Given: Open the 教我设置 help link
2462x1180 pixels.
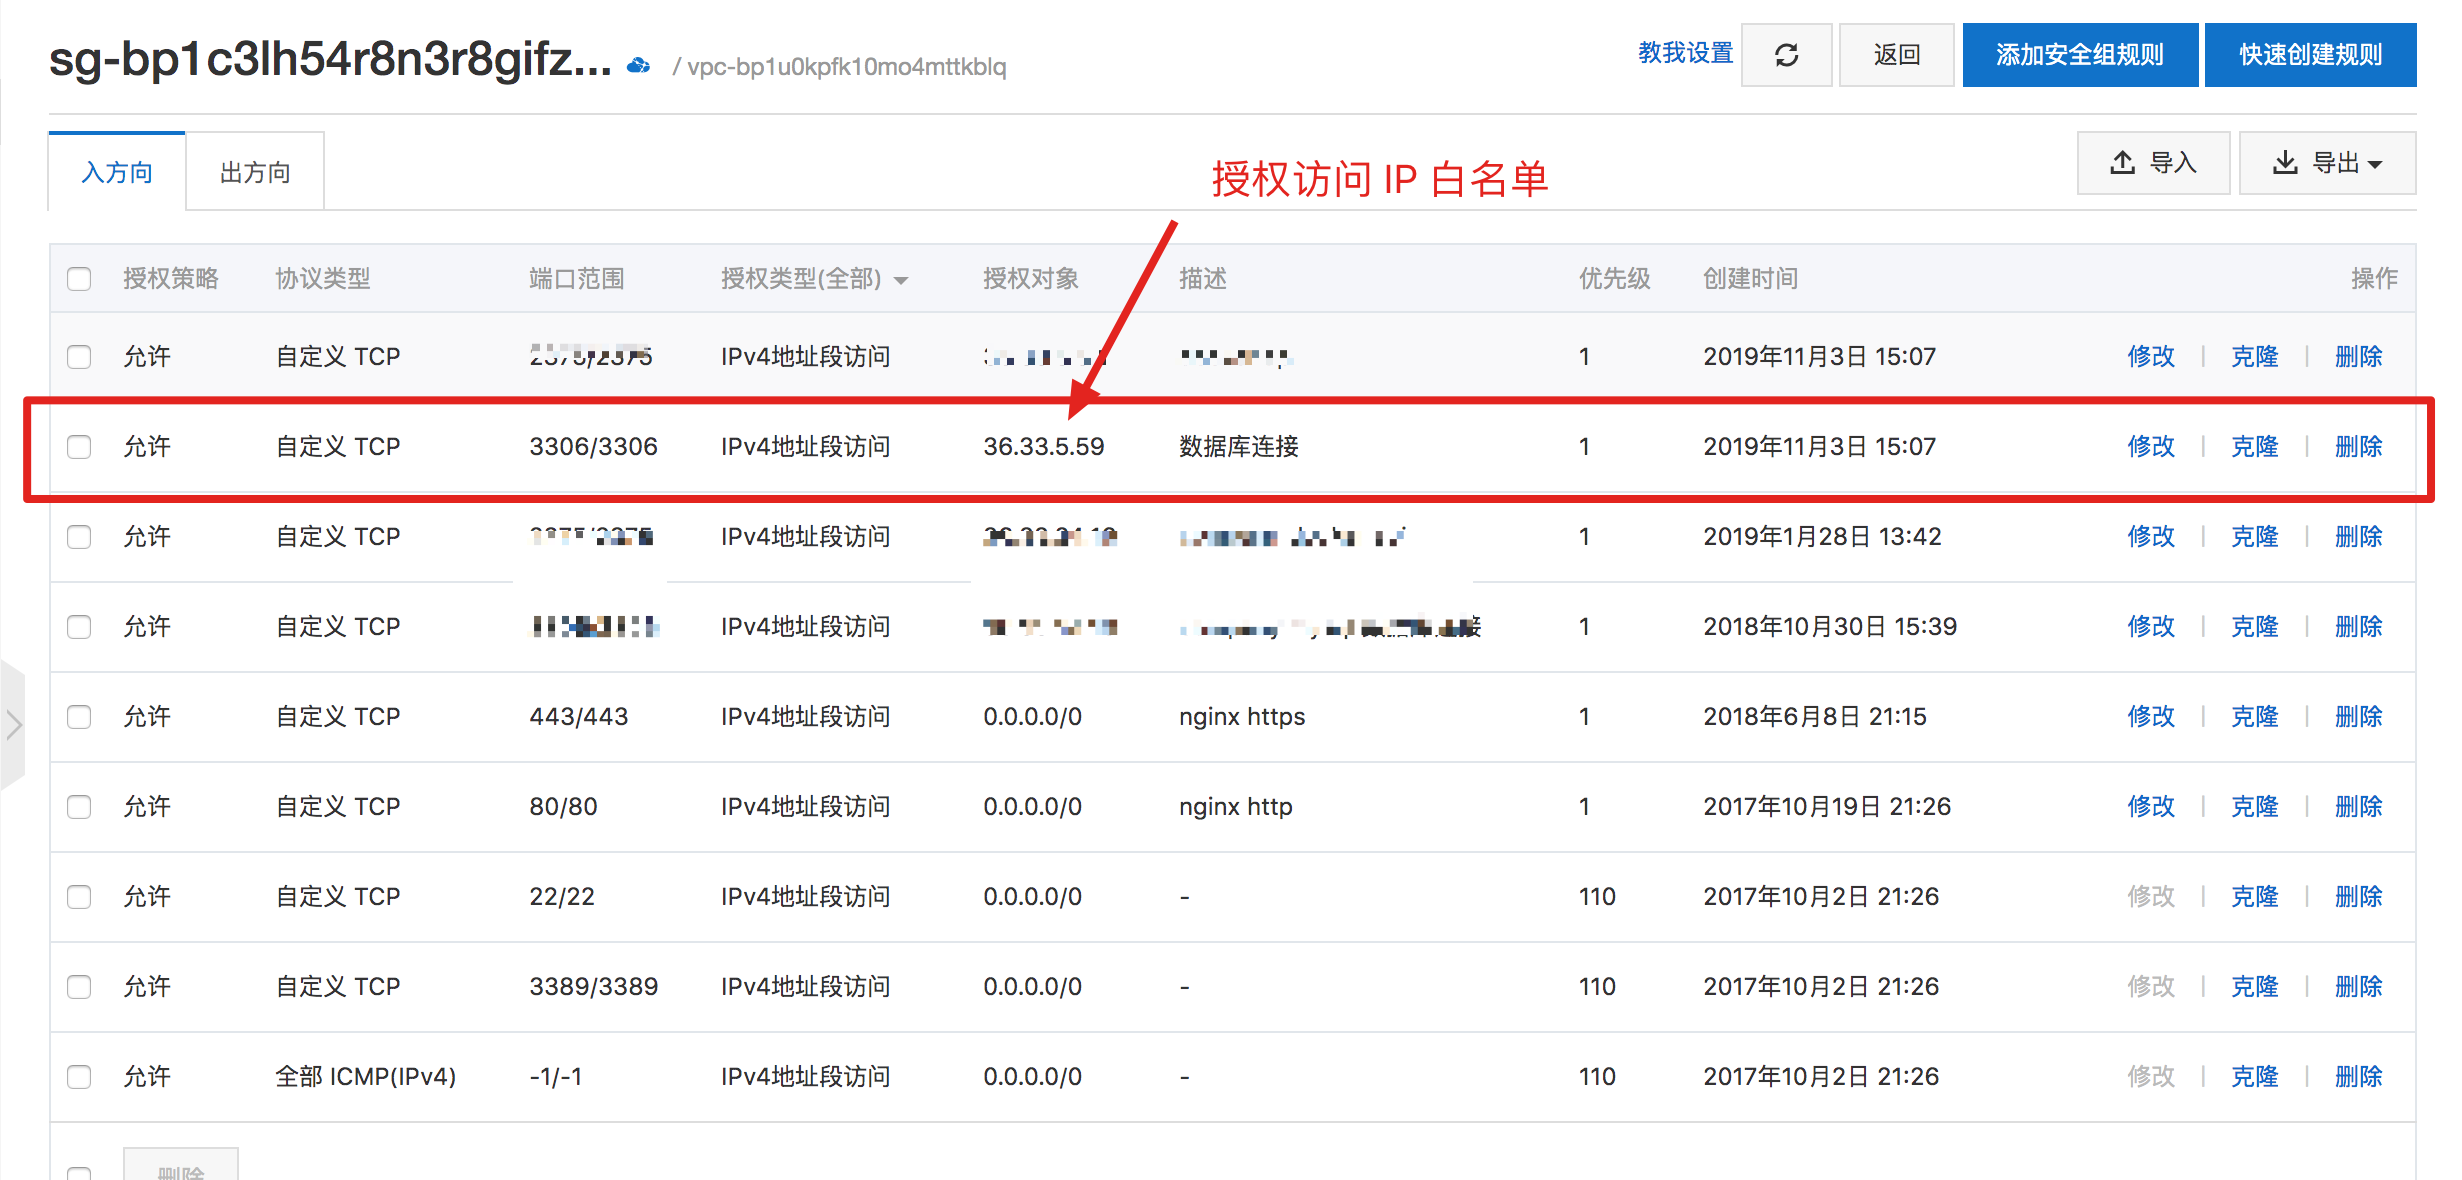Looking at the screenshot, I should (x=1685, y=53).
